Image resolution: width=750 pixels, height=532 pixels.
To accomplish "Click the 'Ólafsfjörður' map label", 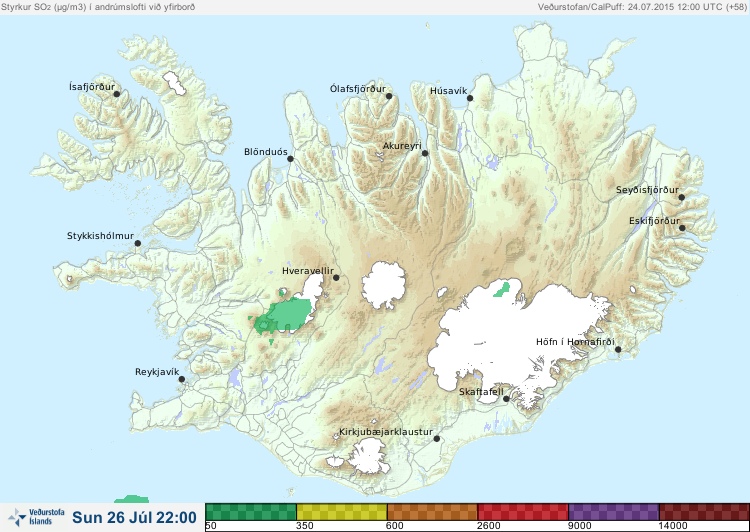I will (x=358, y=89).
